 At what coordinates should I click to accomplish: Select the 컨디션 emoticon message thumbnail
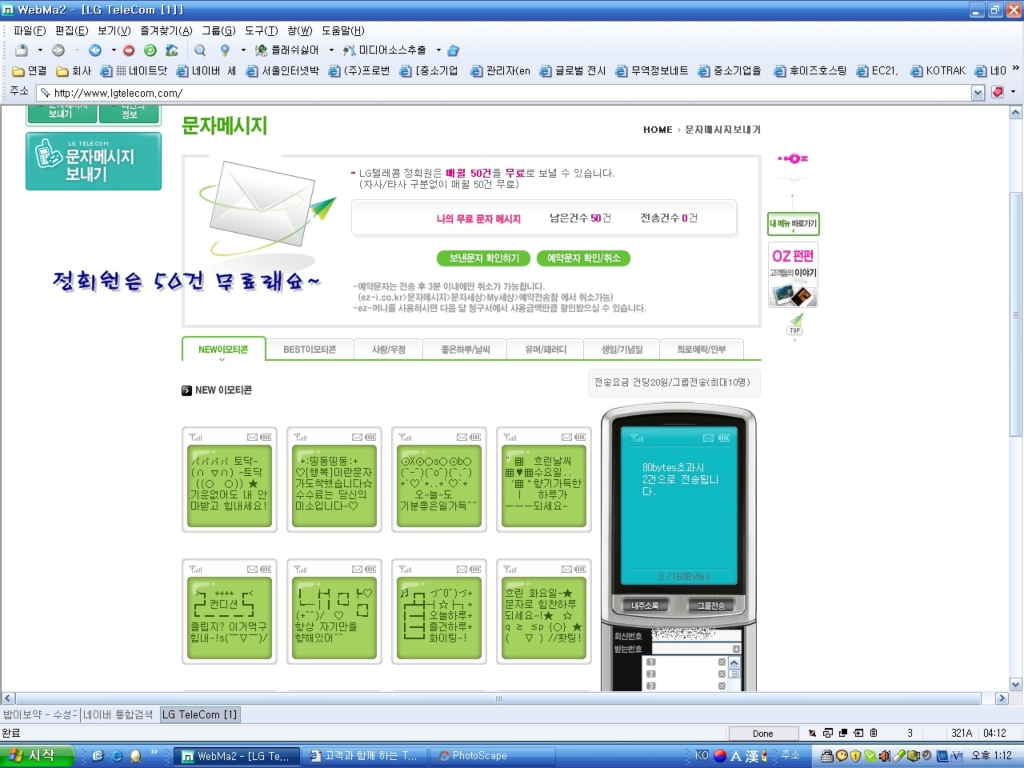229,611
